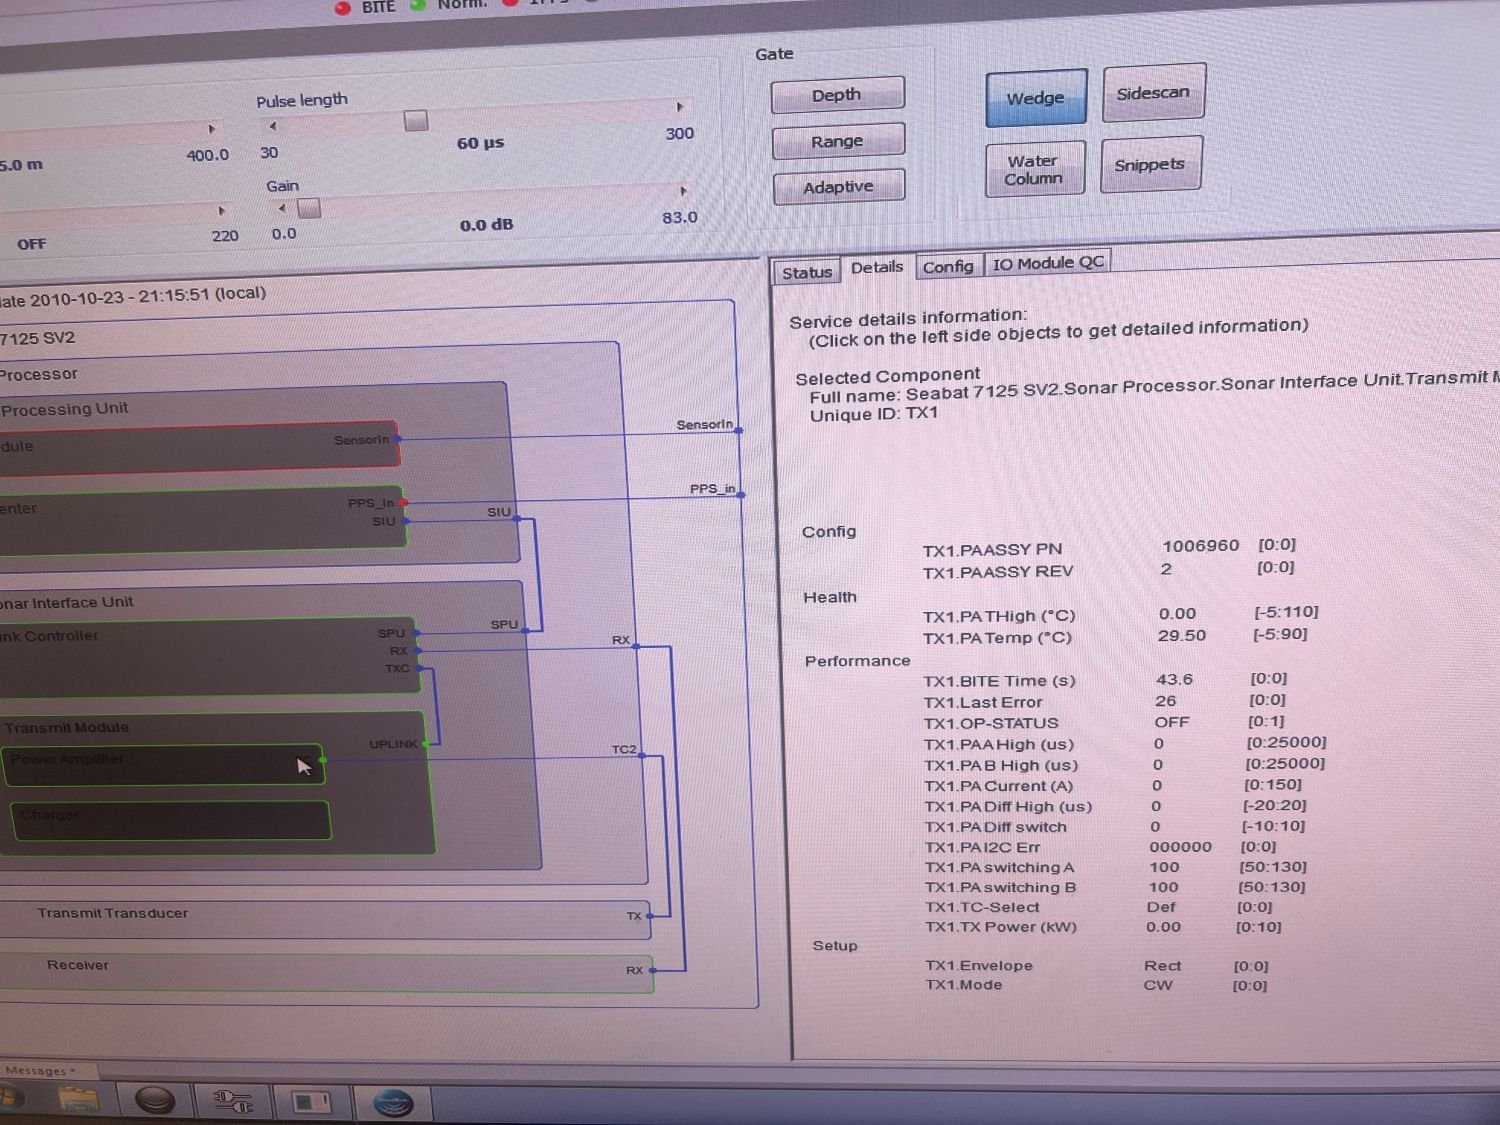Viewport: 1500px width, 1125px height.
Task: Click right arrow of slider ending at 400.0
Action: [x=212, y=129]
